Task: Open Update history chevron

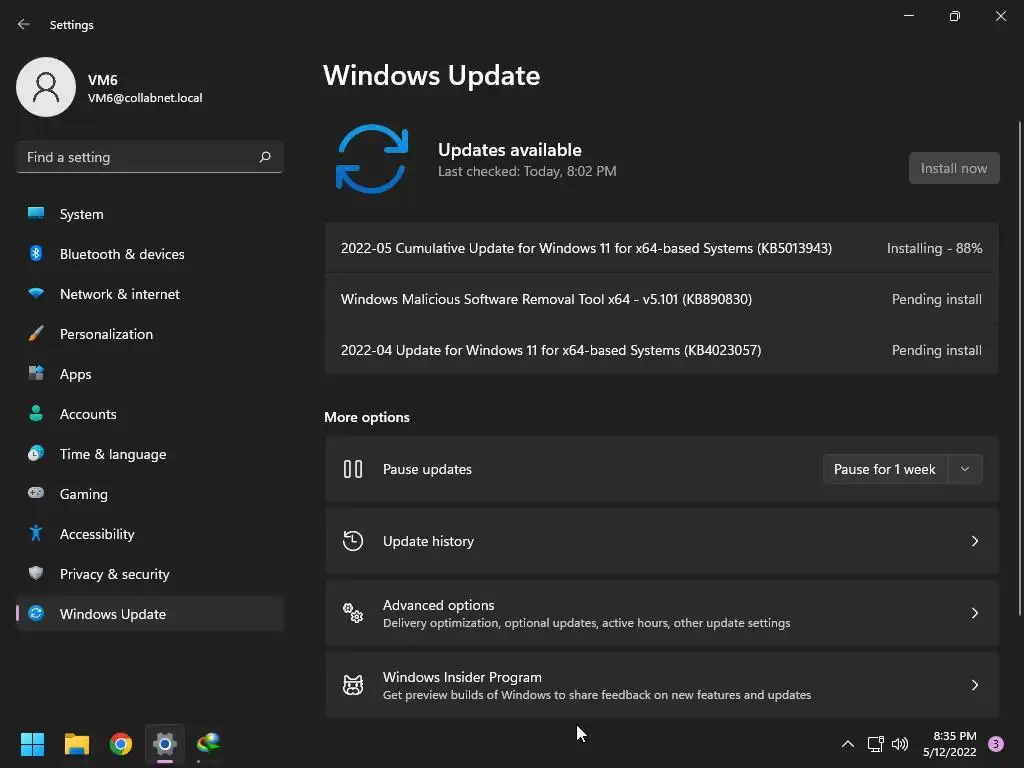Action: coord(974,541)
